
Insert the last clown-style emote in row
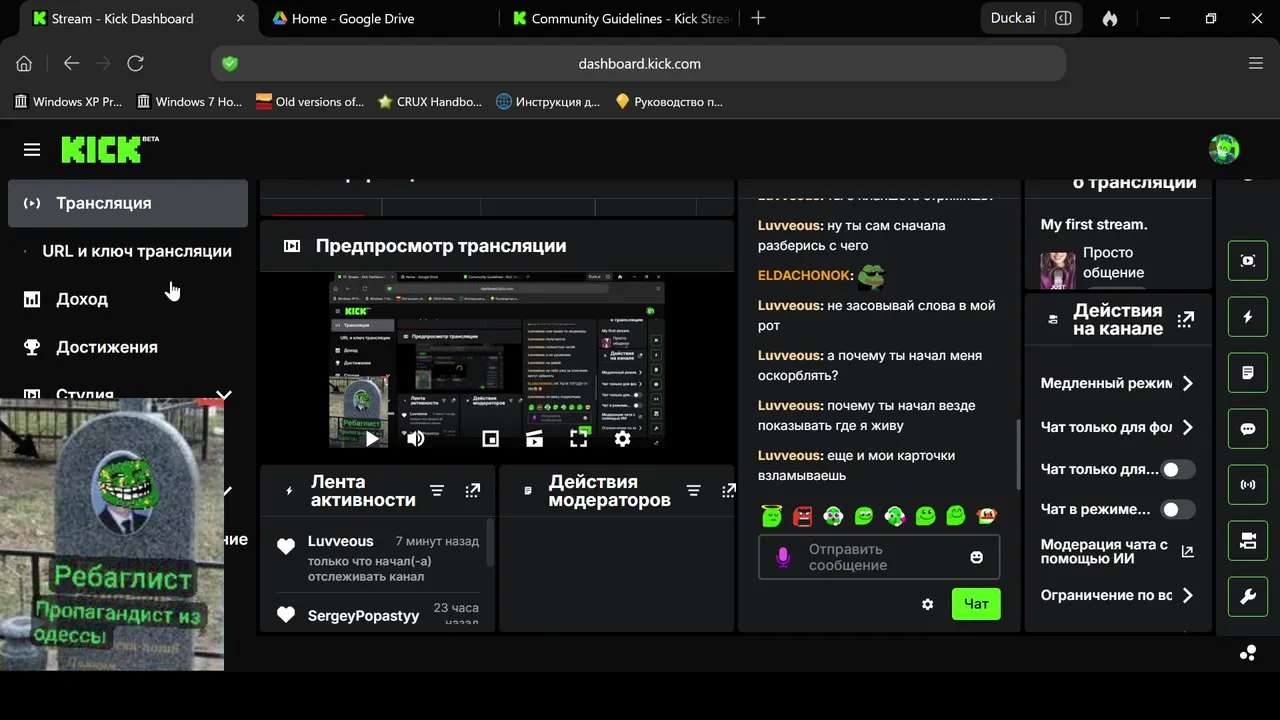pos(987,516)
